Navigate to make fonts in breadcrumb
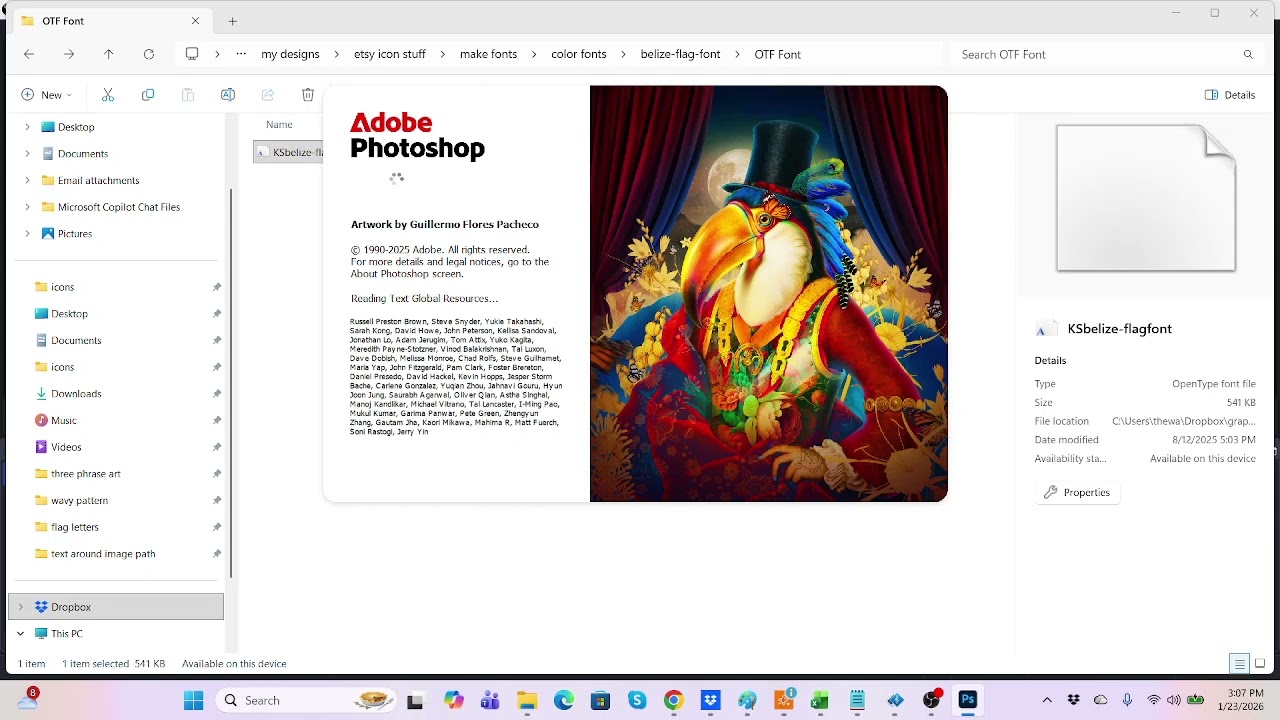Screen dimensions: 1280x720 point(488,54)
